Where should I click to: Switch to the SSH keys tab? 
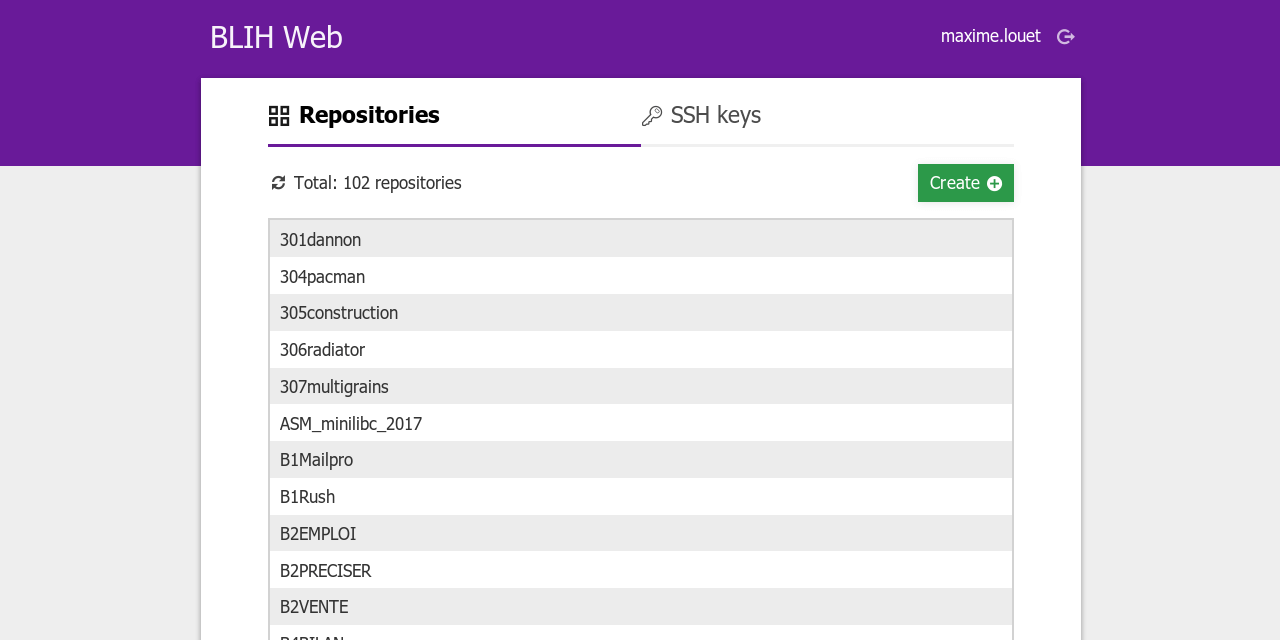click(715, 116)
